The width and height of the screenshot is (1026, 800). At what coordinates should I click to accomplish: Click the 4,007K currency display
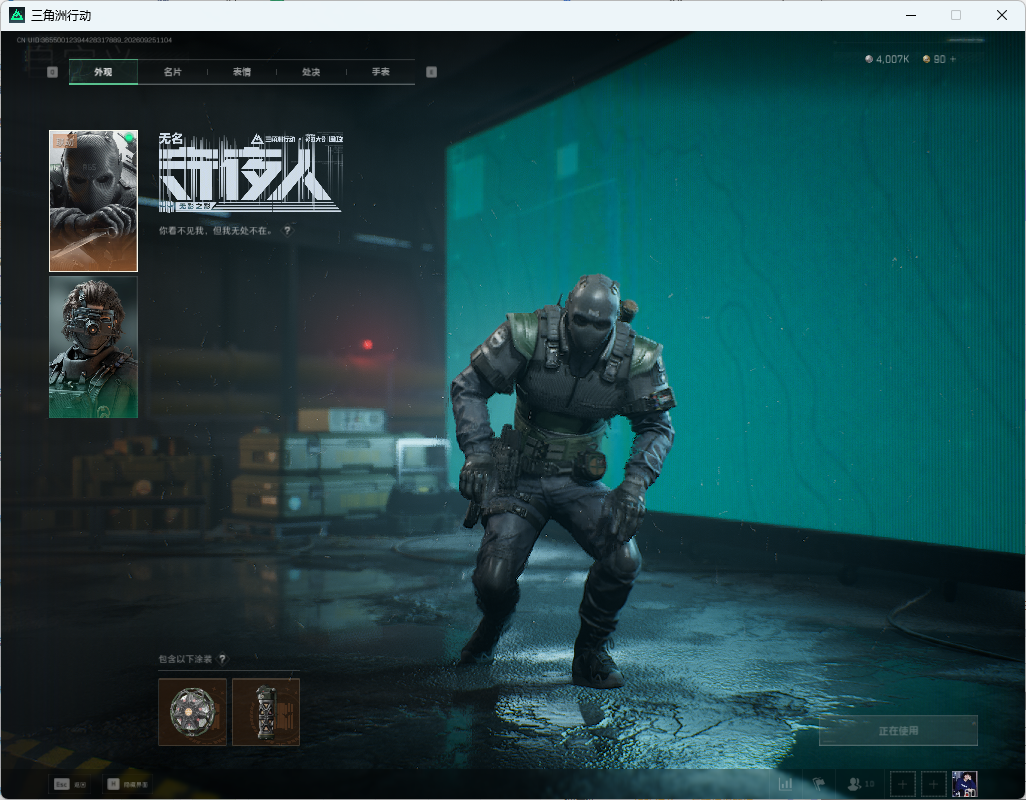coord(887,59)
